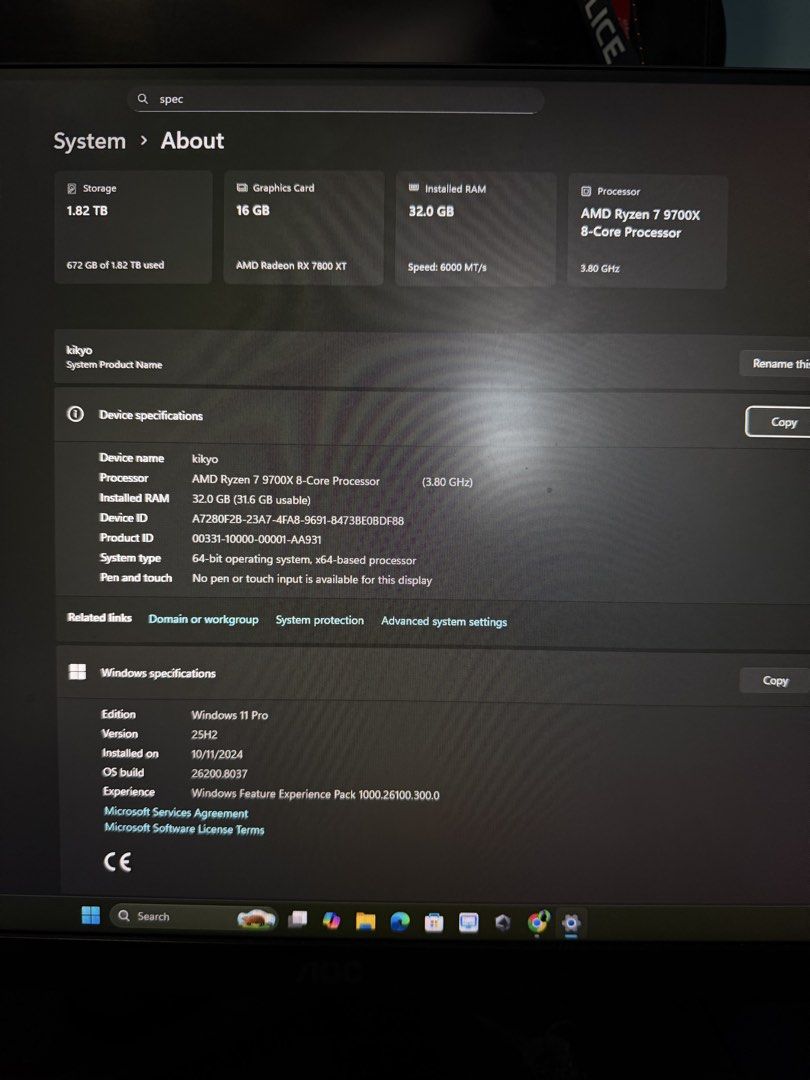This screenshot has width=810, height=1080.
Task: Click the Windows specifications logo icon
Action: coord(77,671)
